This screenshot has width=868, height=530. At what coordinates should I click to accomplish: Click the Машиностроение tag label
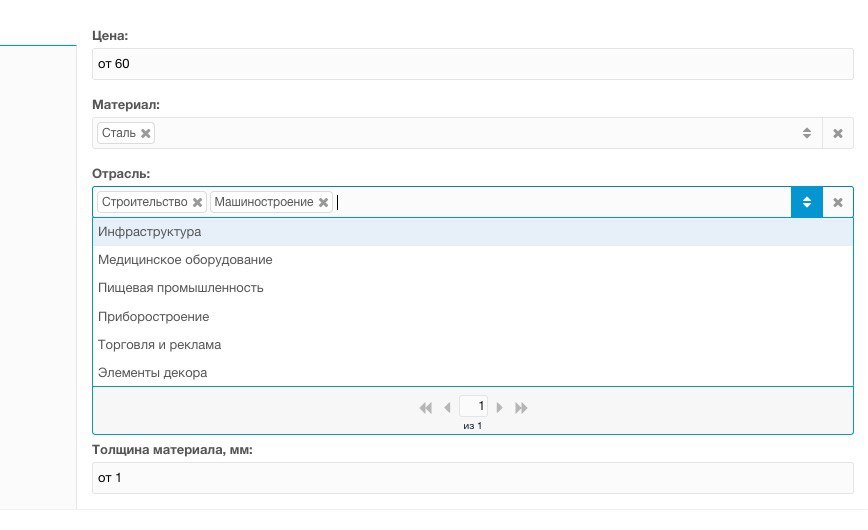[x=264, y=202]
